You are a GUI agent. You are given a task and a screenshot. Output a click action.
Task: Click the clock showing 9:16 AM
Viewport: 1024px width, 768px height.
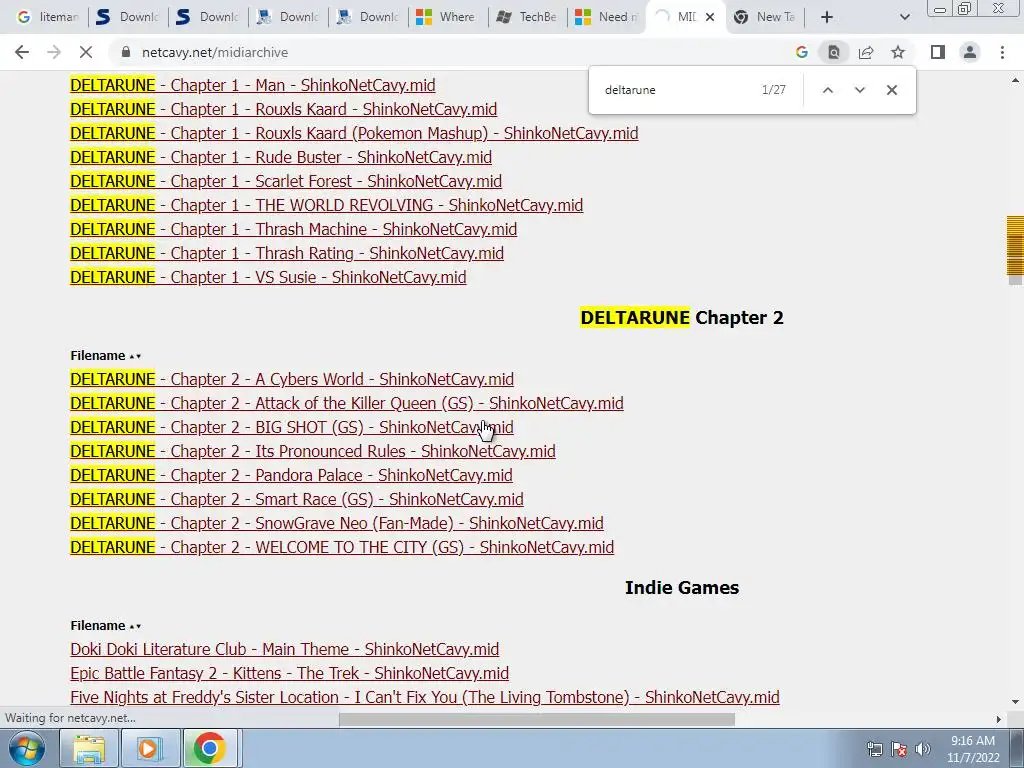973,748
